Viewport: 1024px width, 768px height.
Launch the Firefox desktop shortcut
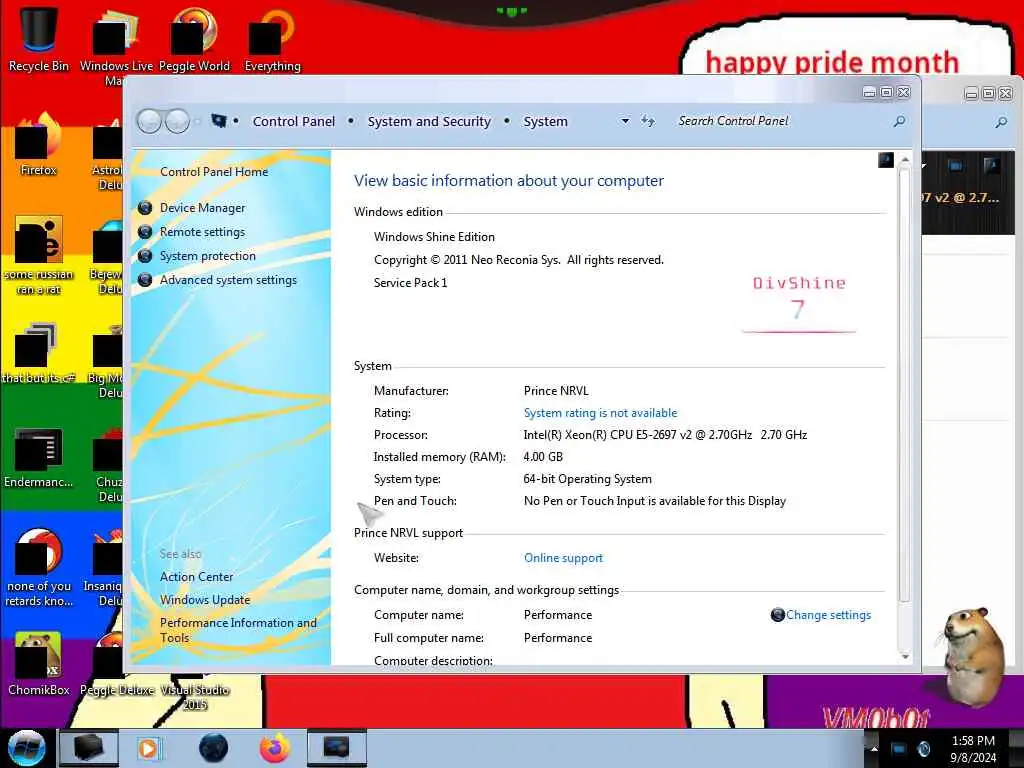pyautogui.click(x=39, y=144)
